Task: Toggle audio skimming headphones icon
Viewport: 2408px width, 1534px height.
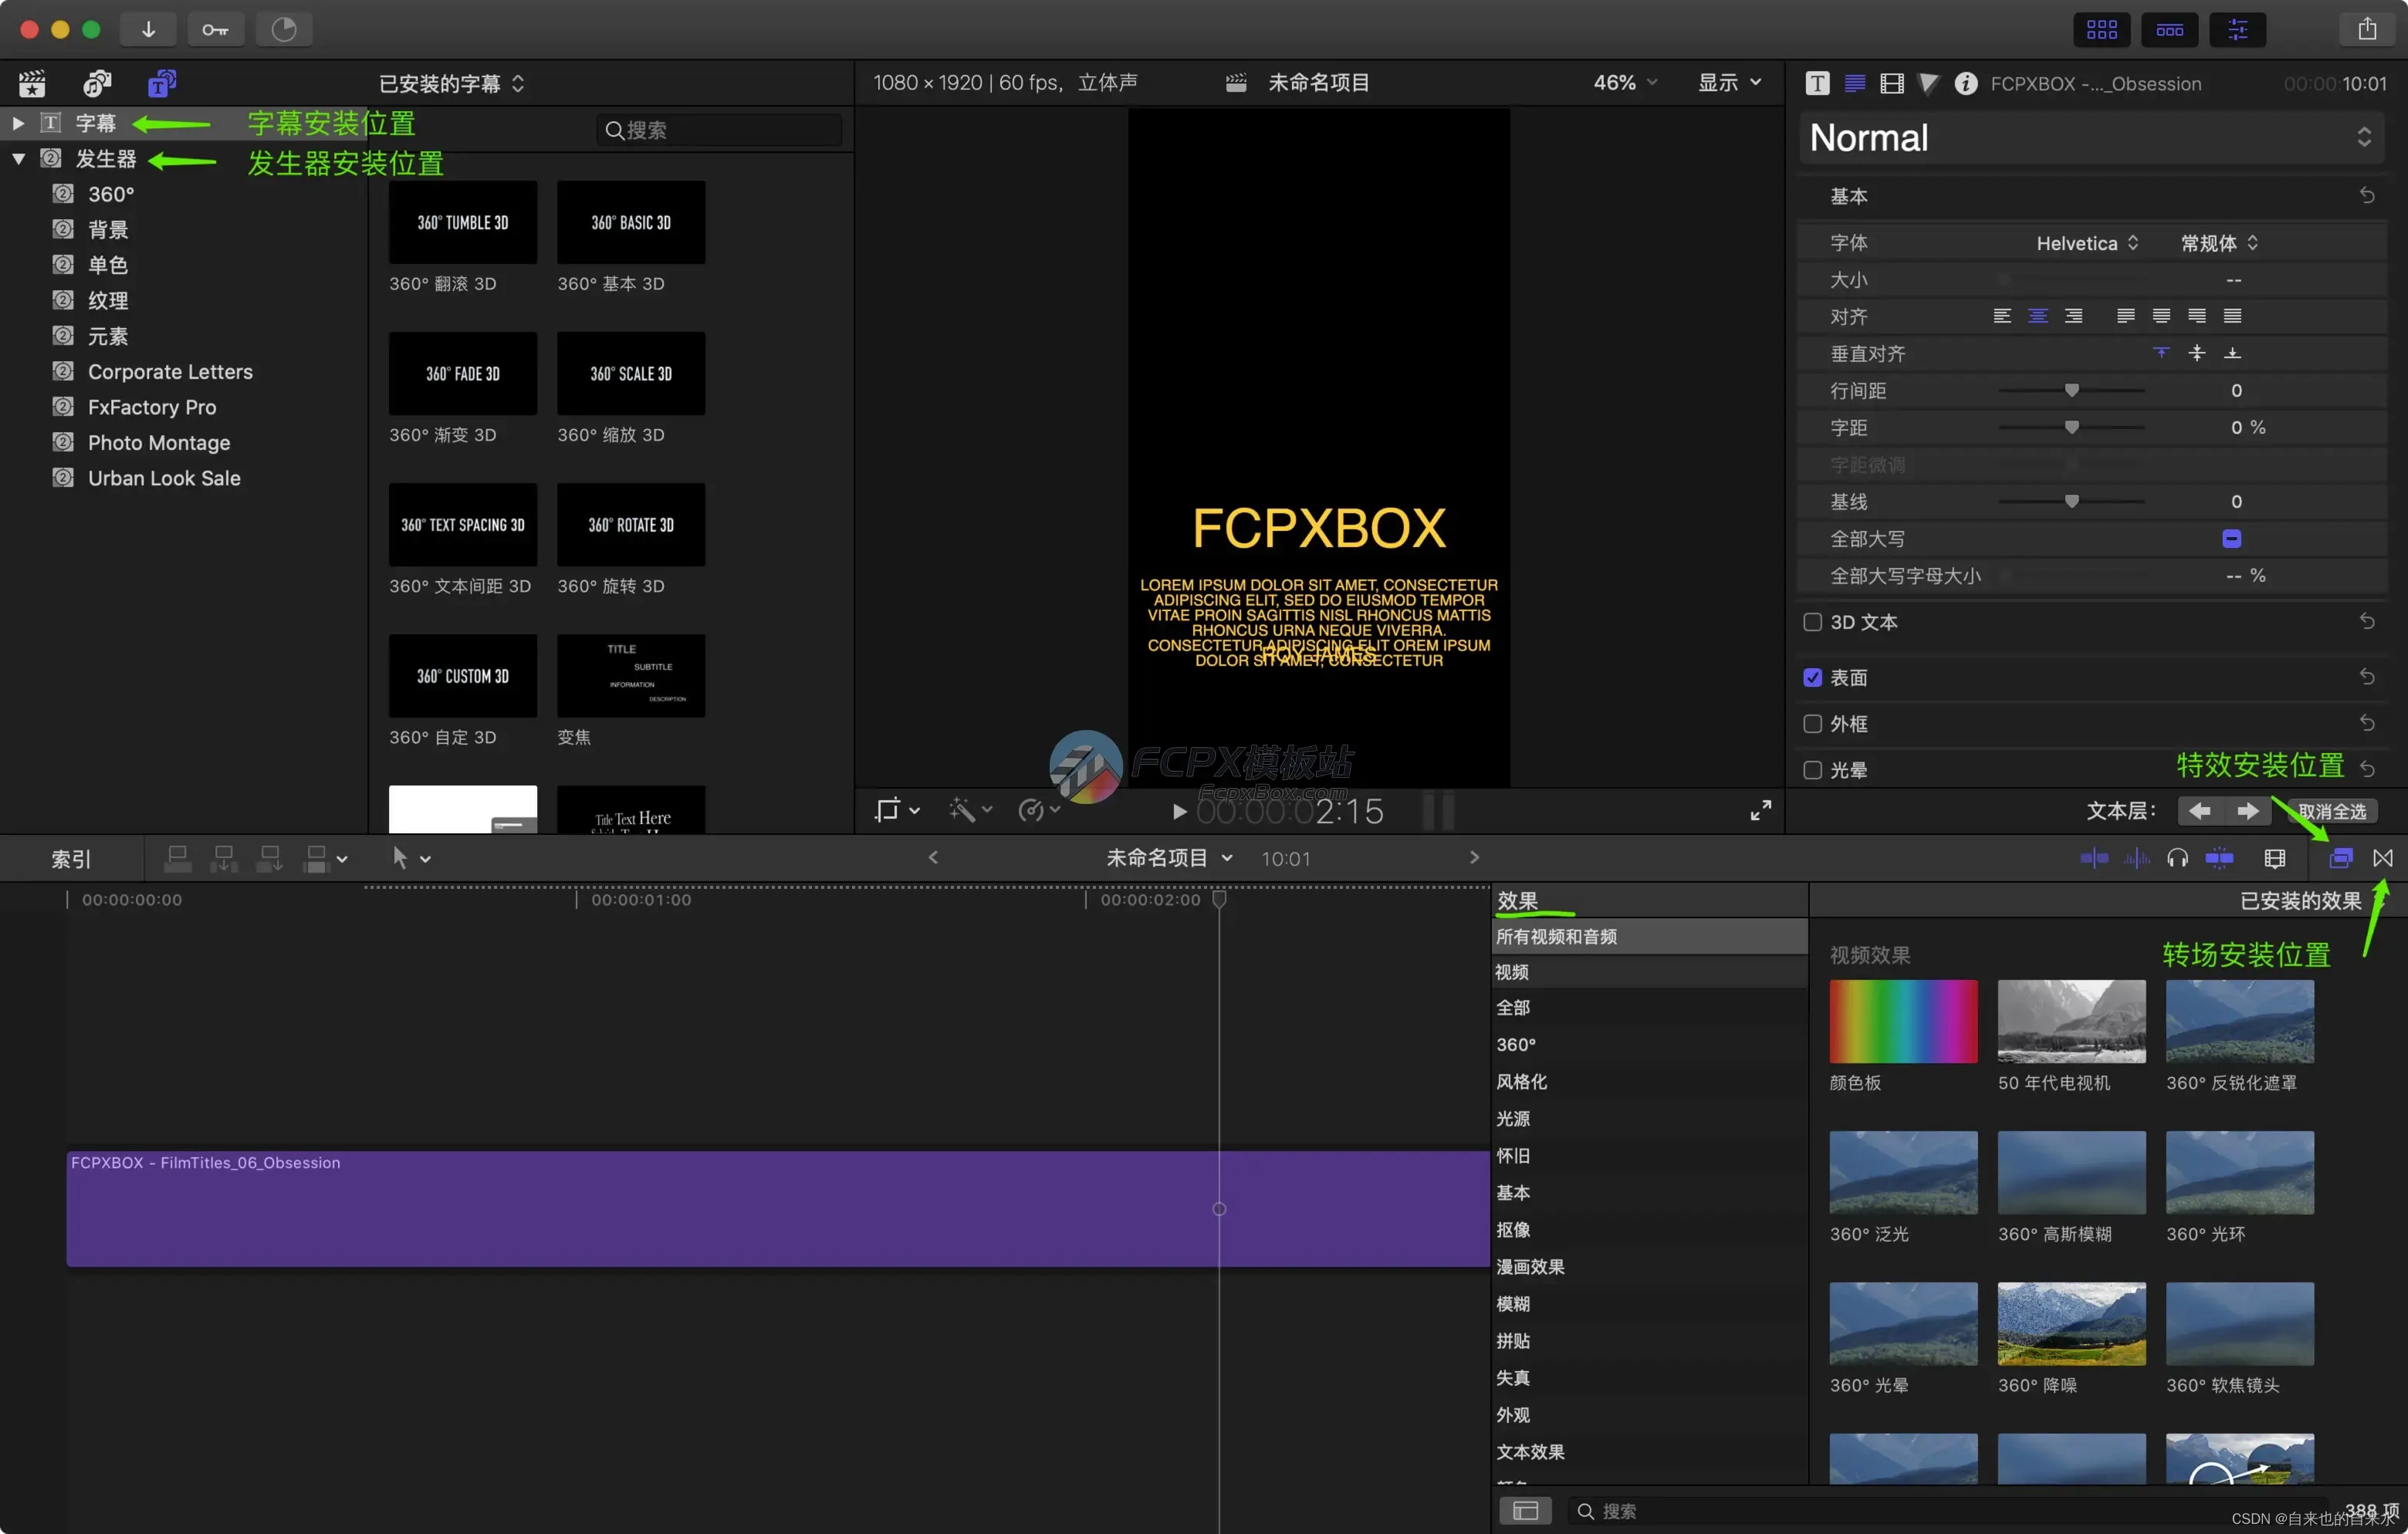Action: [x=2179, y=858]
